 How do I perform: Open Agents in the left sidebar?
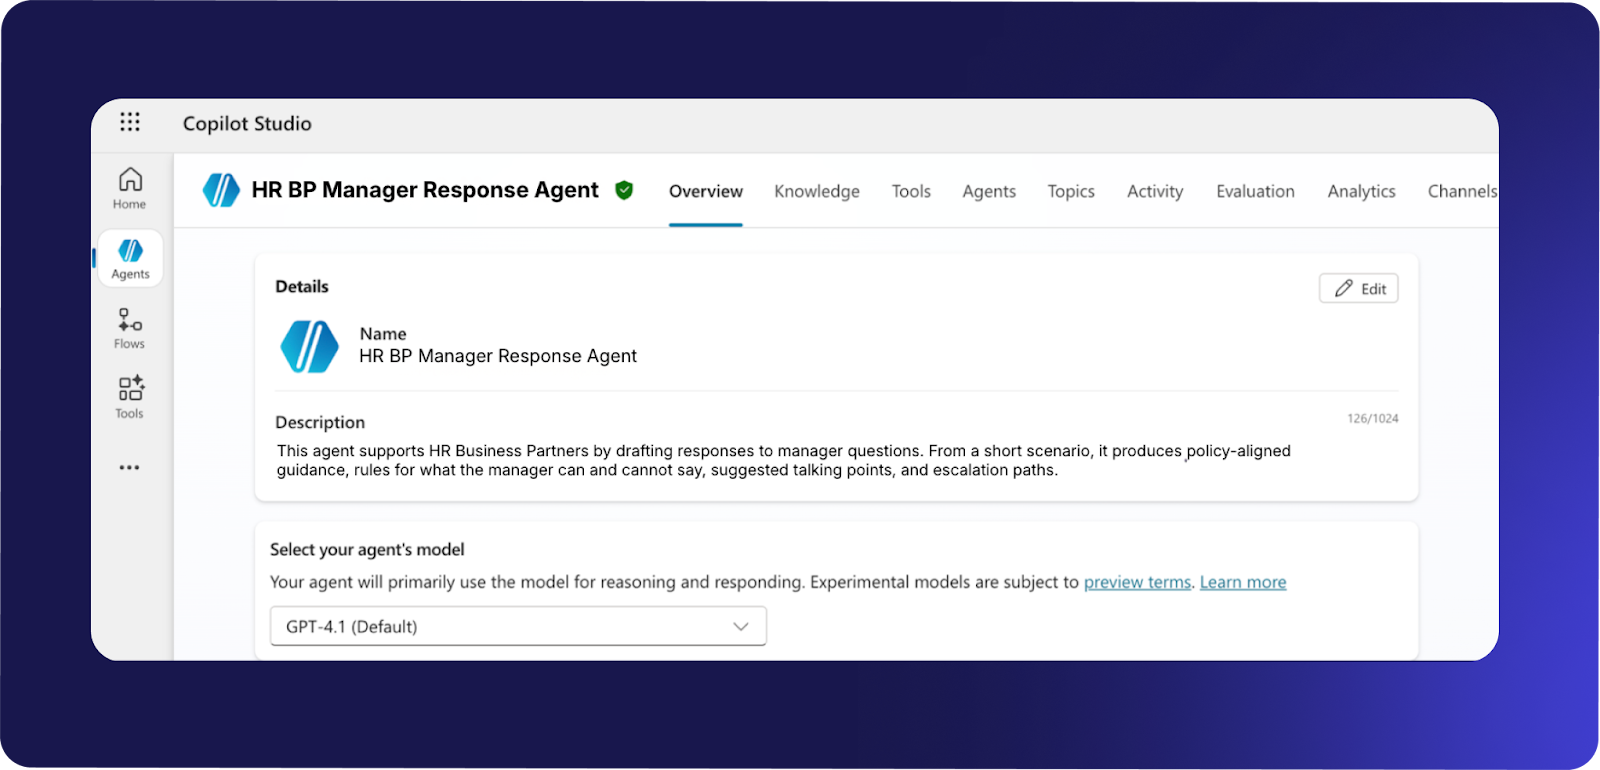tap(130, 259)
